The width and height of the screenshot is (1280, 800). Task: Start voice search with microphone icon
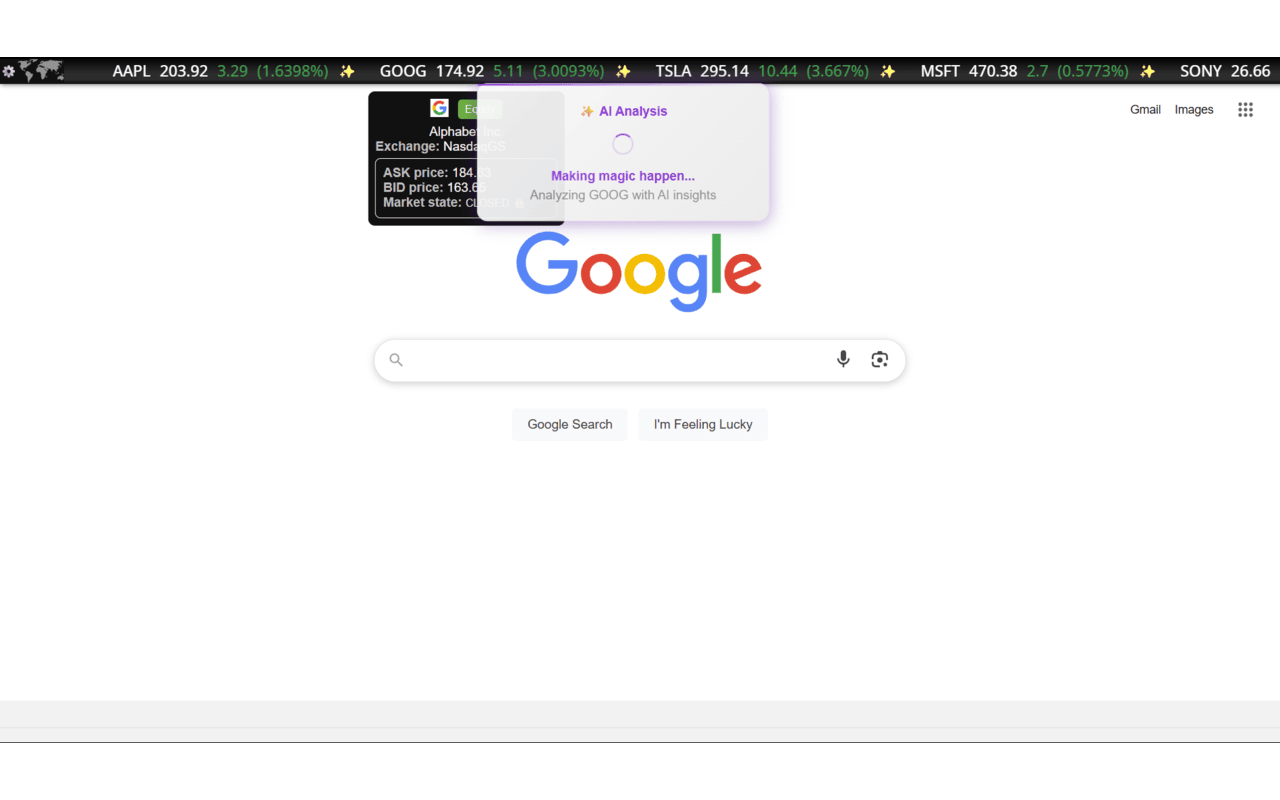843,359
